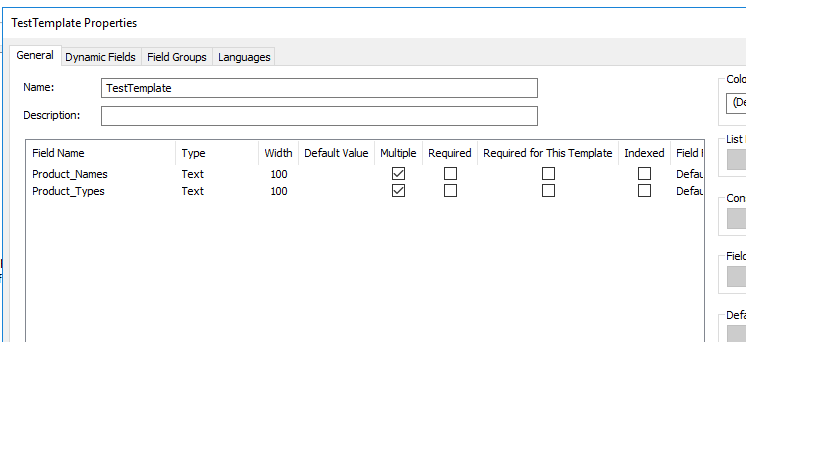The image size is (816, 460).
Task: Click the Type column header
Action: [x=193, y=153]
